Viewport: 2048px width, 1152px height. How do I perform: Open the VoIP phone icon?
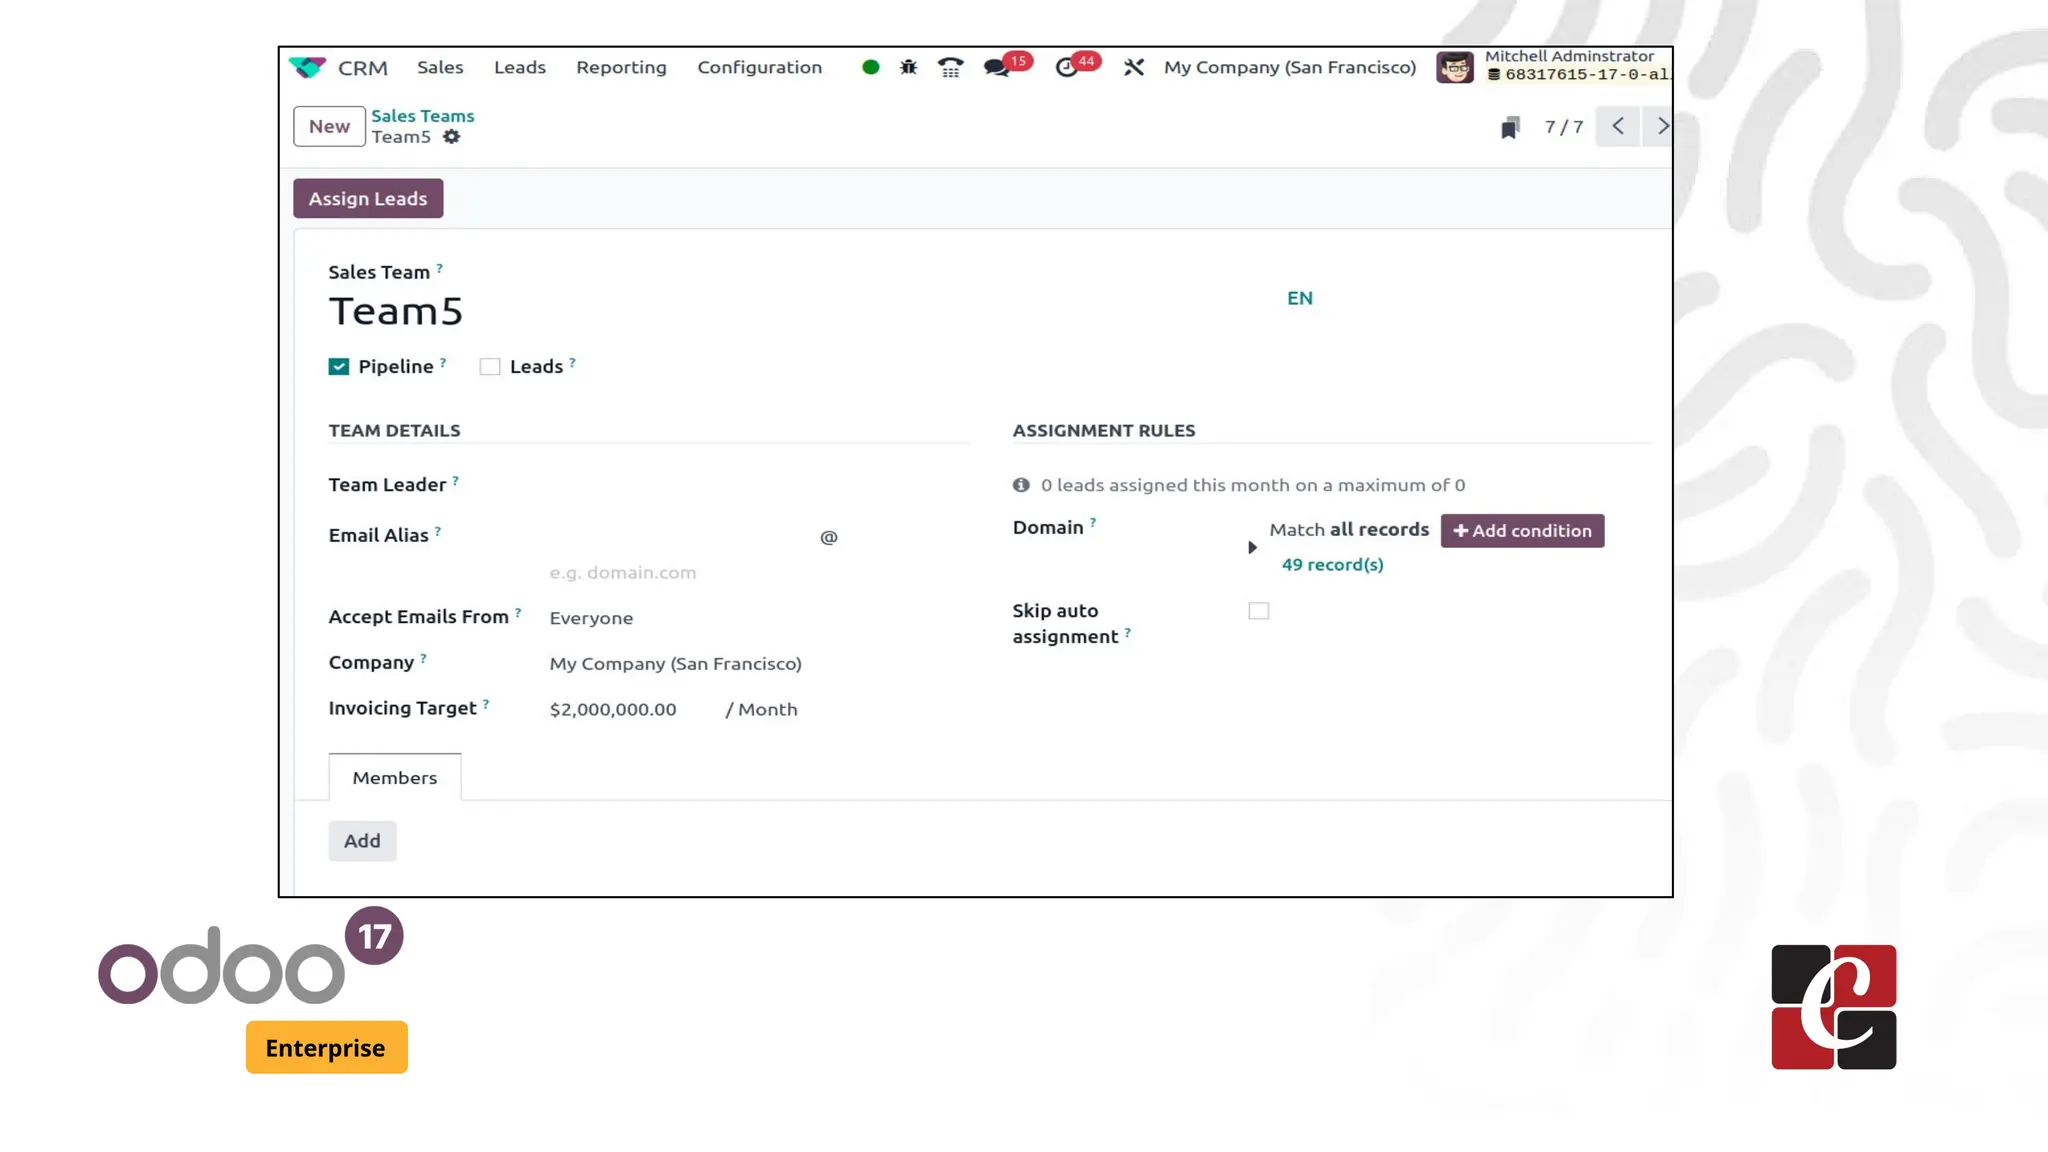click(x=950, y=67)
